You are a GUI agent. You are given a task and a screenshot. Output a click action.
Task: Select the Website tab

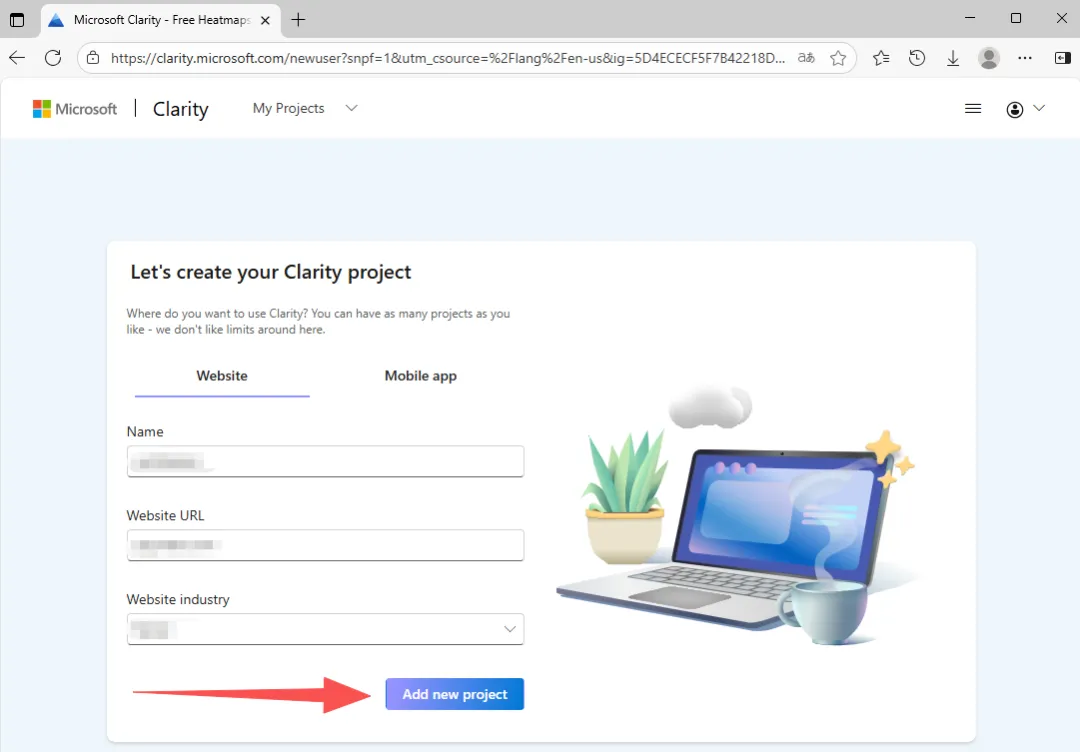pos(222,376)
